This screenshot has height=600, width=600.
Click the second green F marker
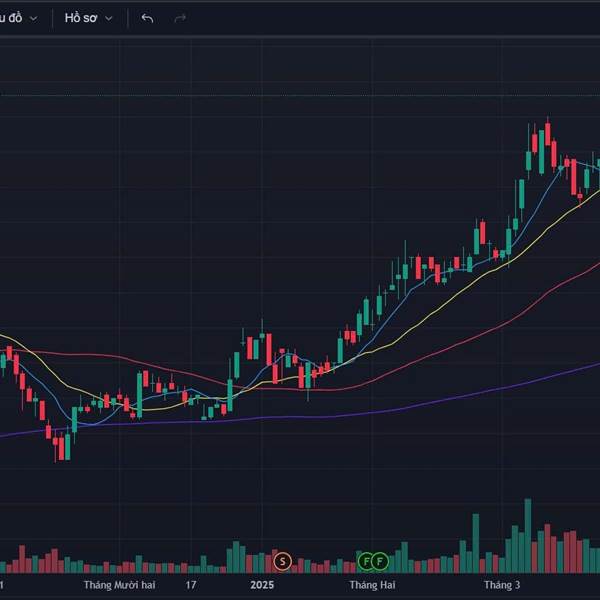click(x=380, y=562)
